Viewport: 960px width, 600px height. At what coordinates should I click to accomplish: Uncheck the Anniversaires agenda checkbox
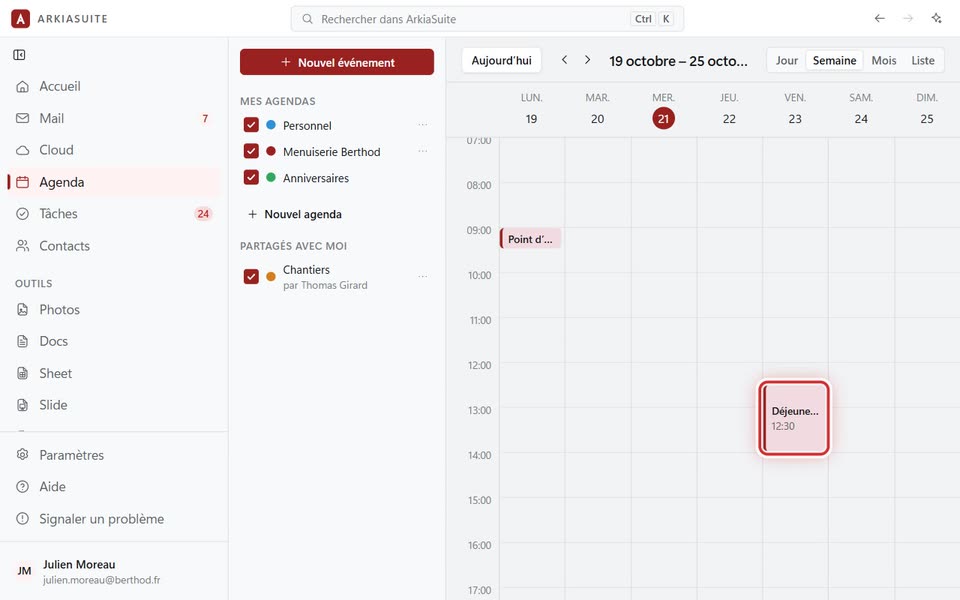(x=251, y=178)
